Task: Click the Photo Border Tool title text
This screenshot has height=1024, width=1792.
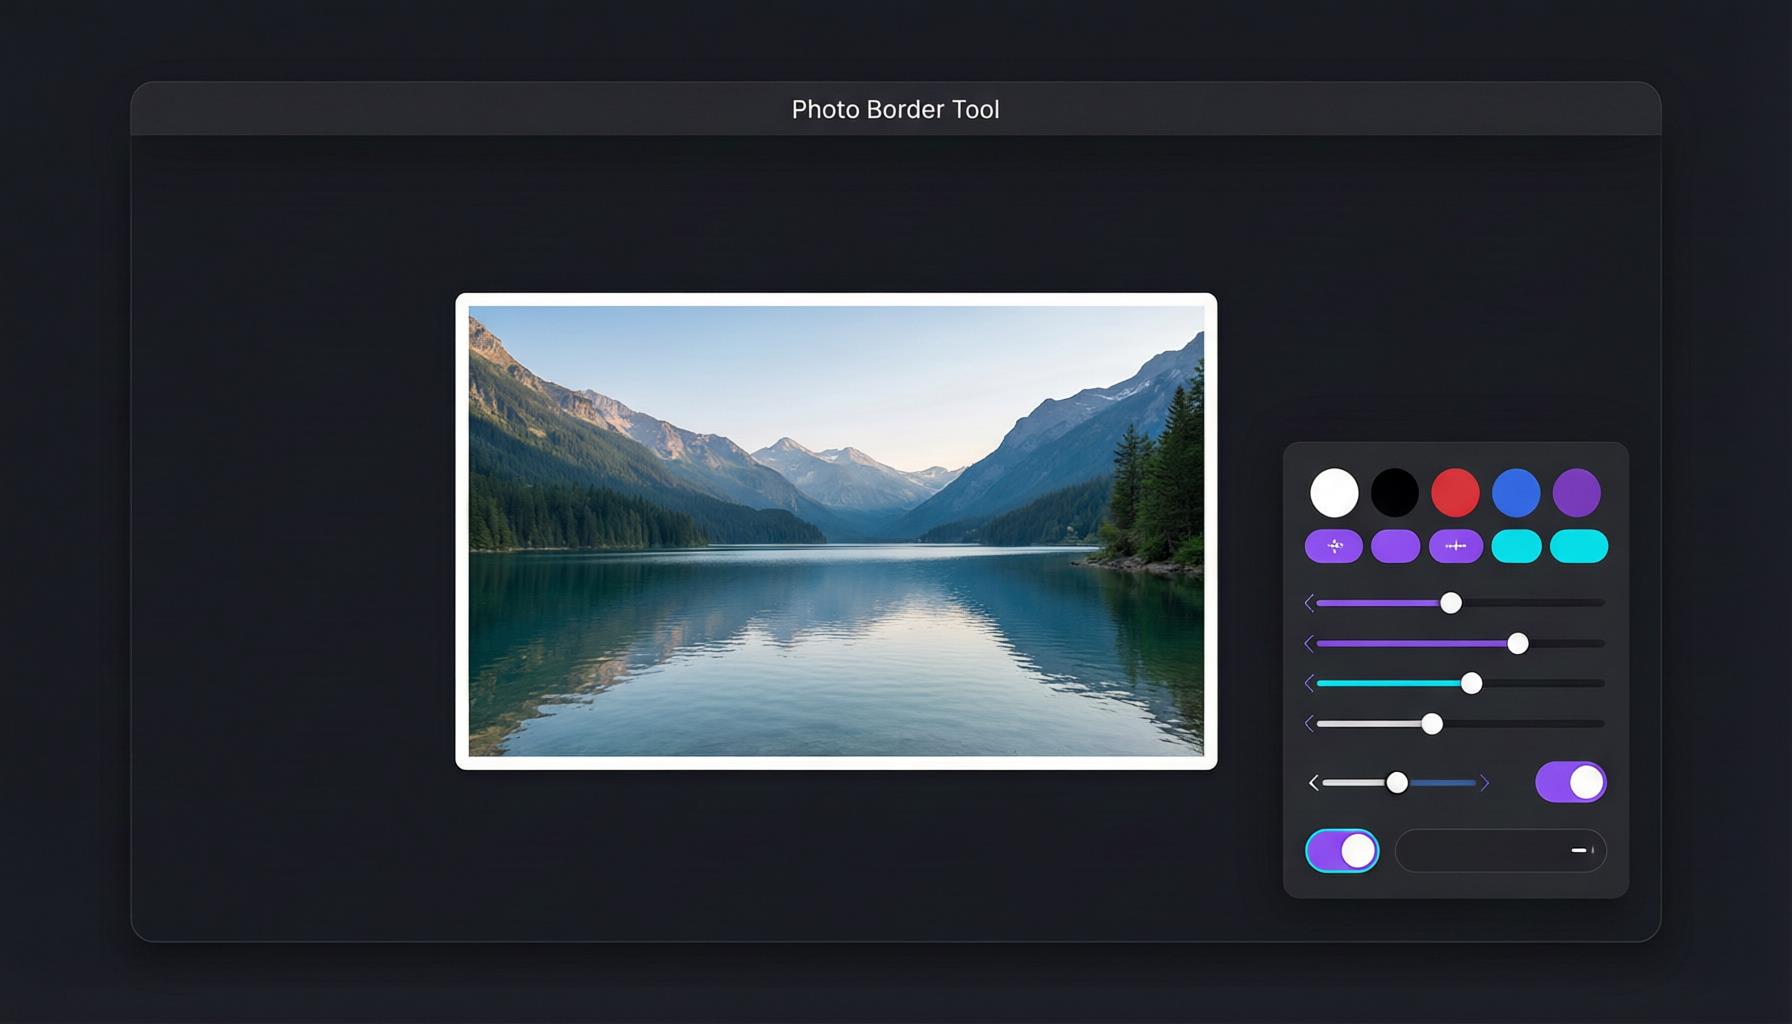Action: [896, 110]
